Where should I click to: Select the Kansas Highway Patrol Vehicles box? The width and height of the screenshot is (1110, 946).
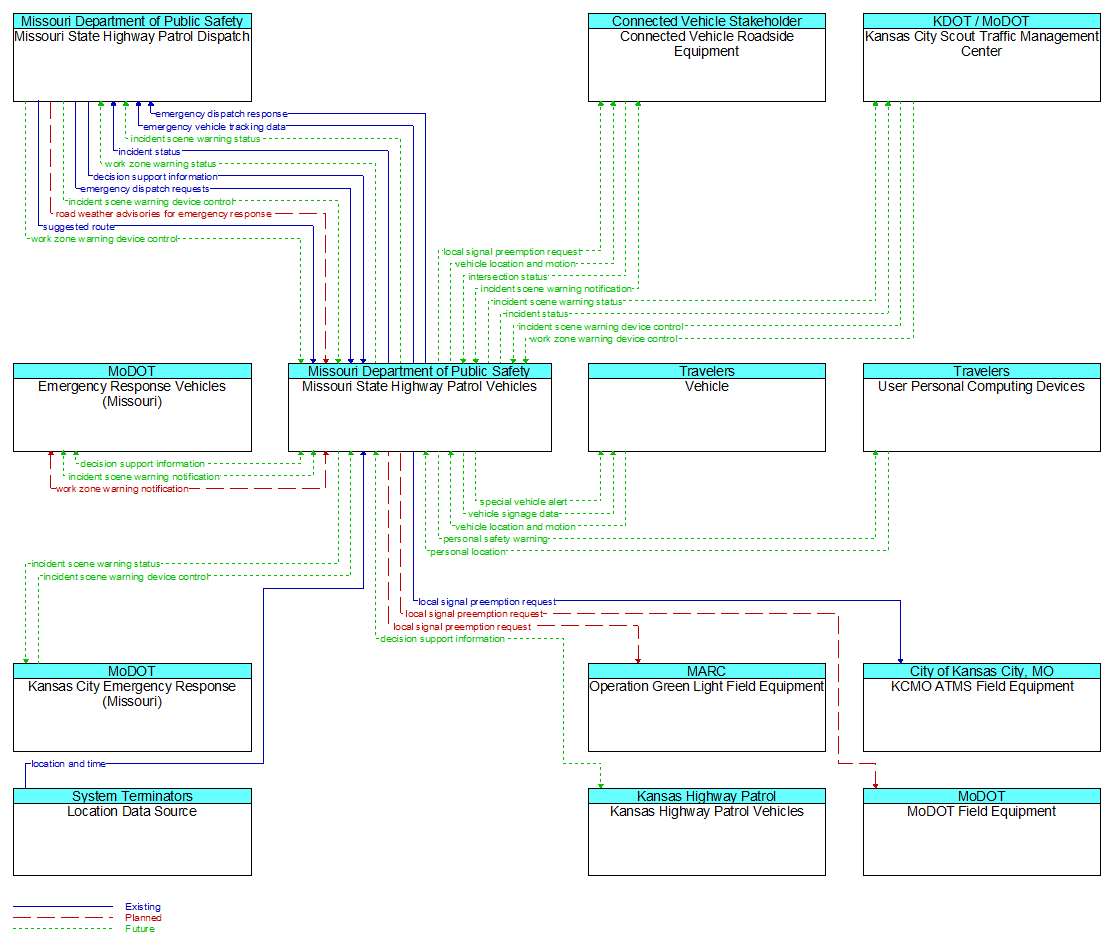click(x=706, y=832)
